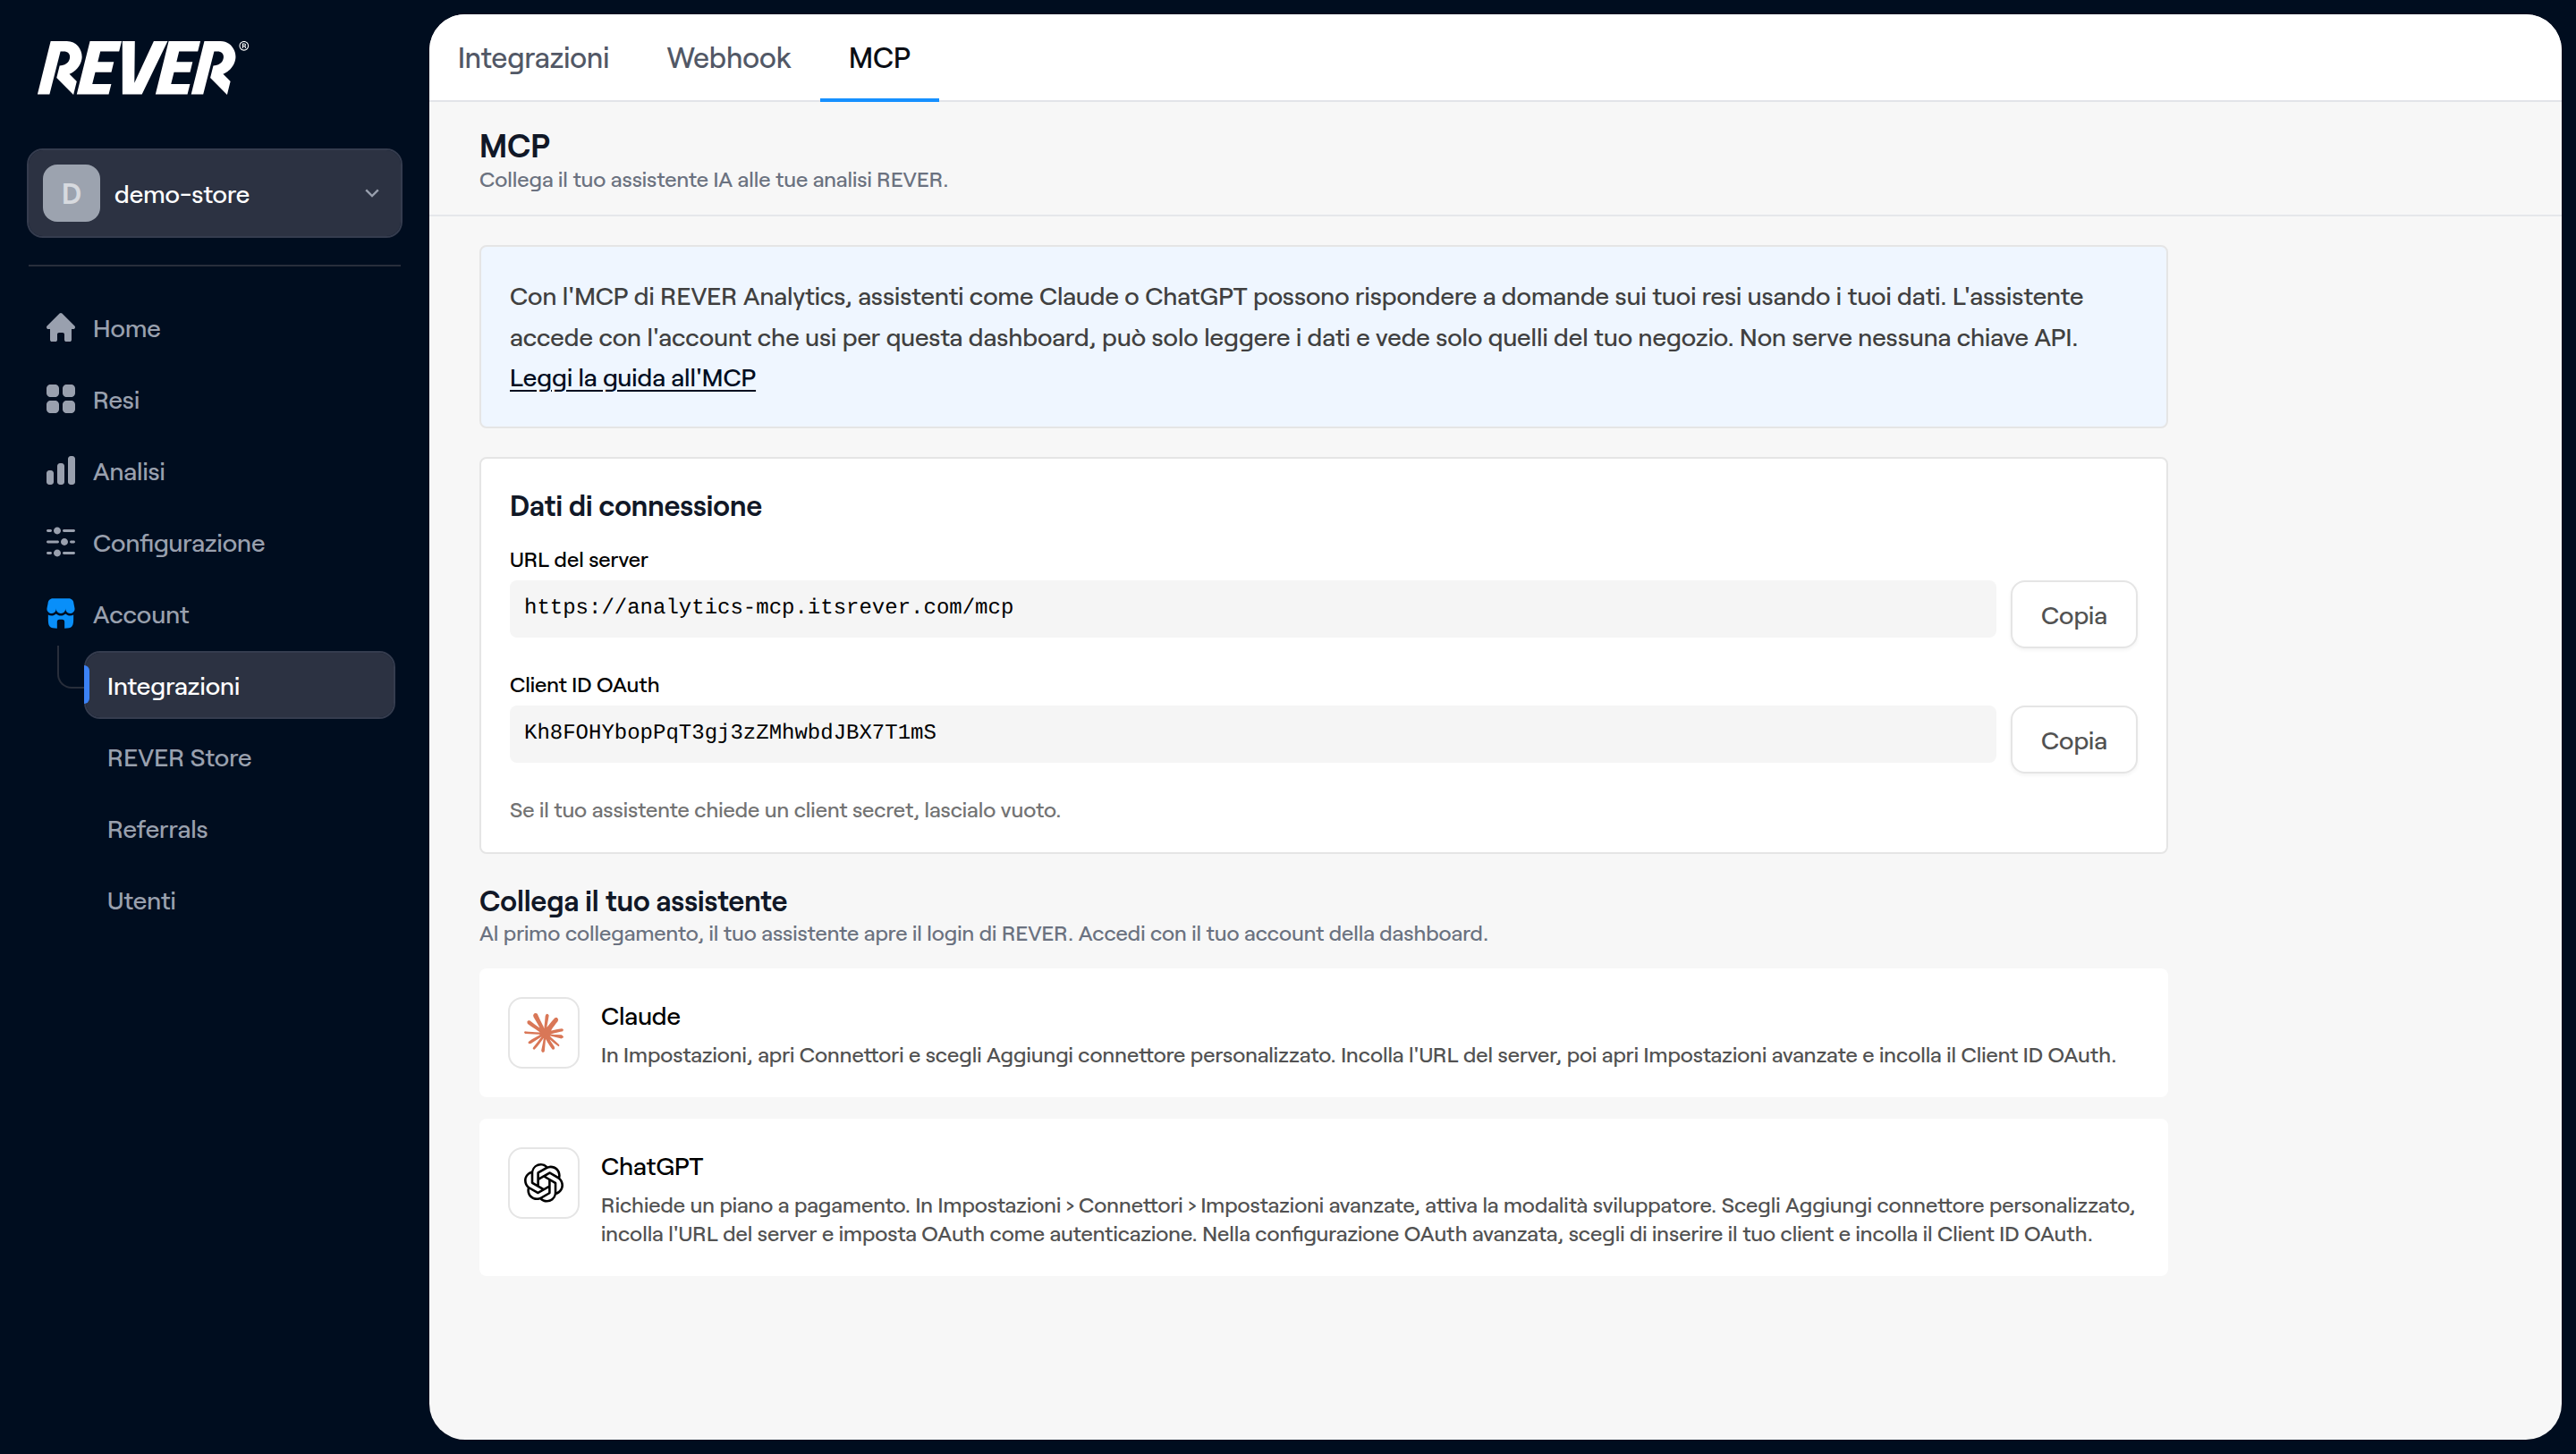Click the client secret hint text
Screen dimensions: 2576x1454
pos(785,810)
